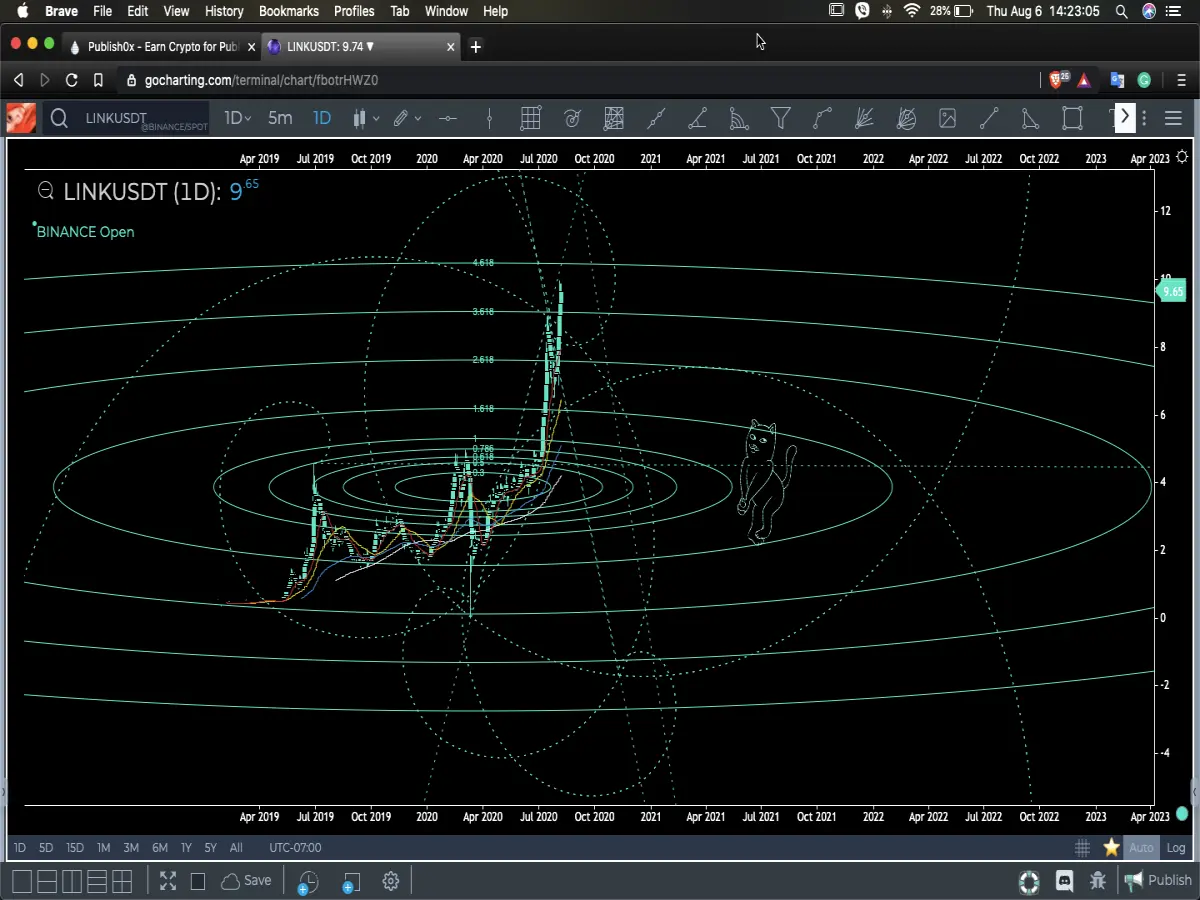
Task: Click the fullscreen expand icon
Action: tap(168, 881)
